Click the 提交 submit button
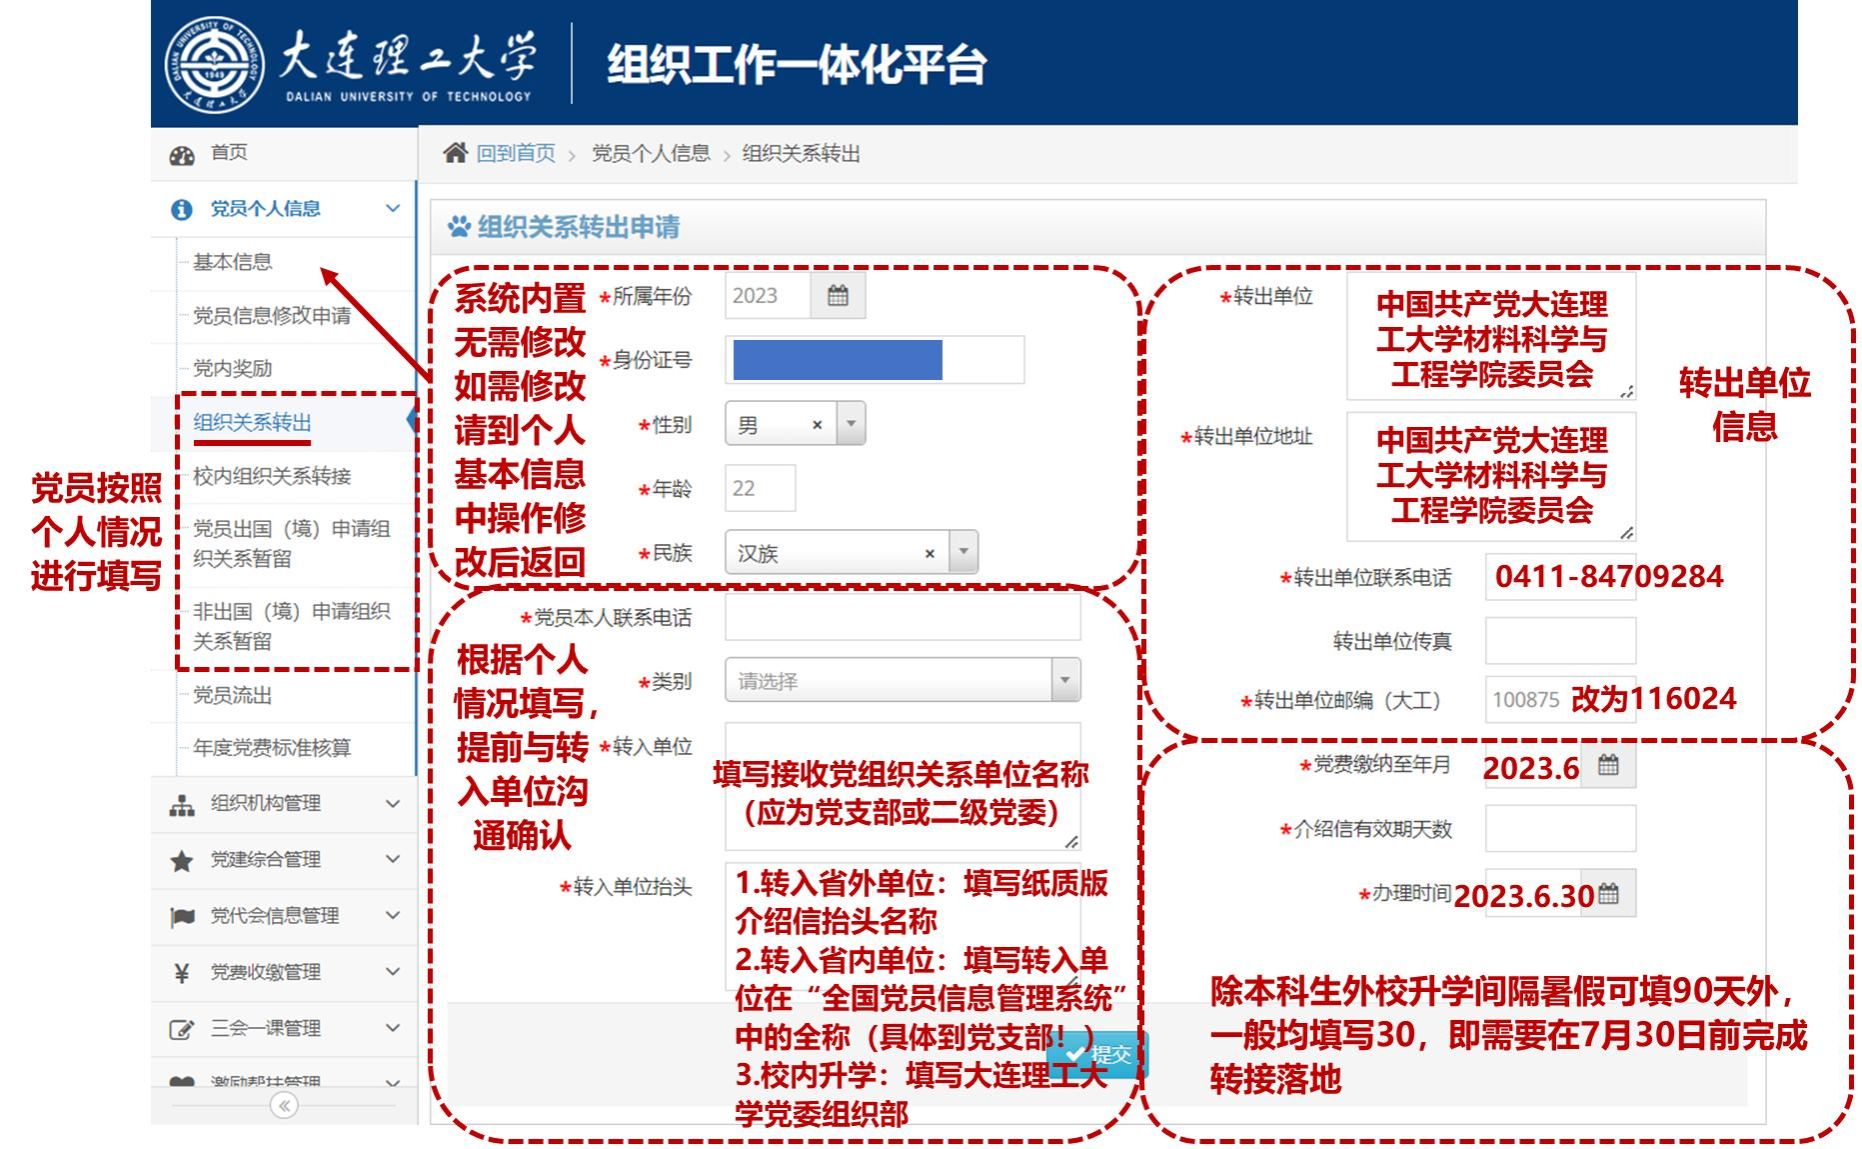The height and width of the screenshot is (1149, 1862). (1098, 1054)
